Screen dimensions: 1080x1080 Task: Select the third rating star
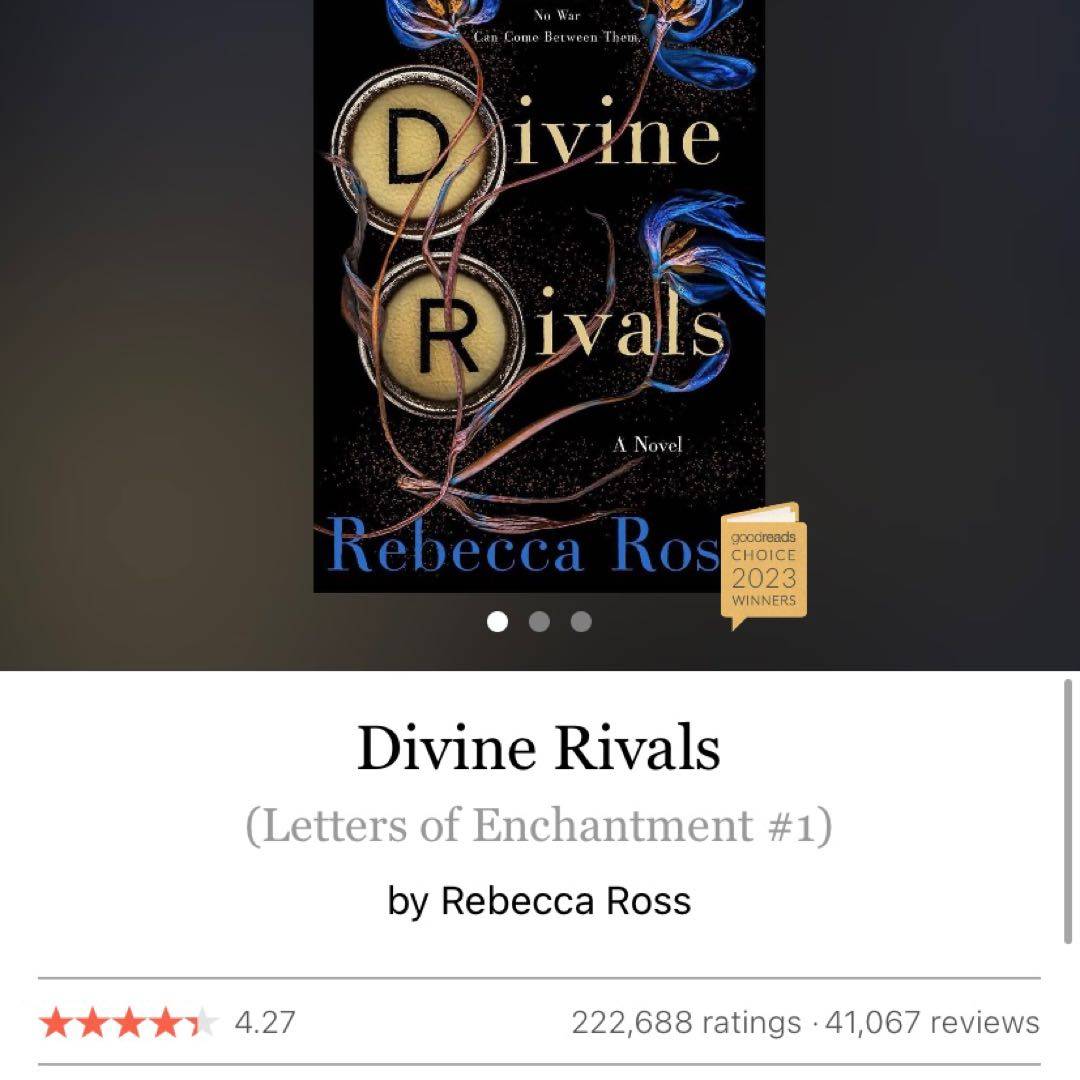[128, 1022]
